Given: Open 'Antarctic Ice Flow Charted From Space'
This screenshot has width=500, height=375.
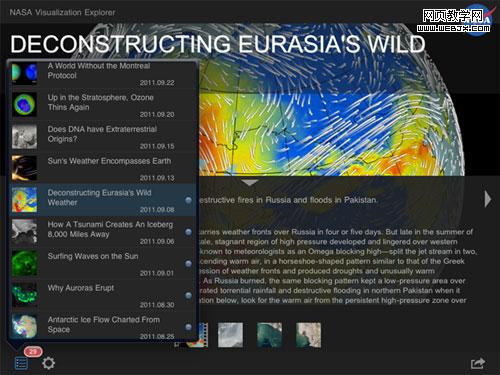Looking at the screenshot, I should [103, 326].
